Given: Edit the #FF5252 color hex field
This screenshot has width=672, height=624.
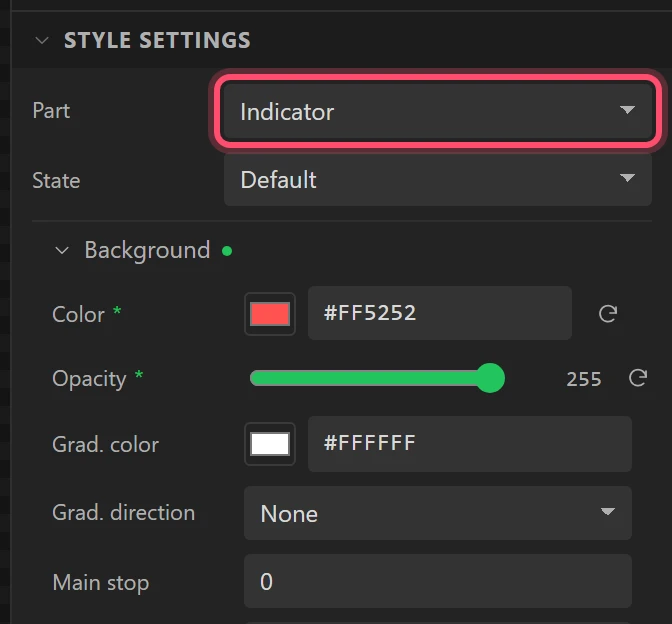Looking at the screenshot, I should click(440, 313).
